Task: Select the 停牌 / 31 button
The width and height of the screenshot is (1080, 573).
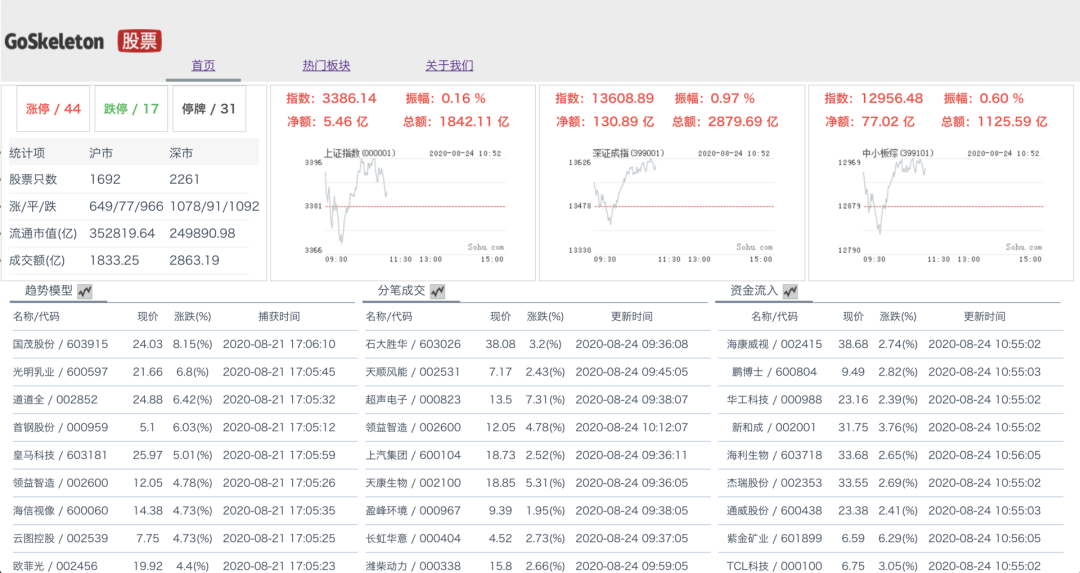Action: pyautogui.click(x=209, y=109)
